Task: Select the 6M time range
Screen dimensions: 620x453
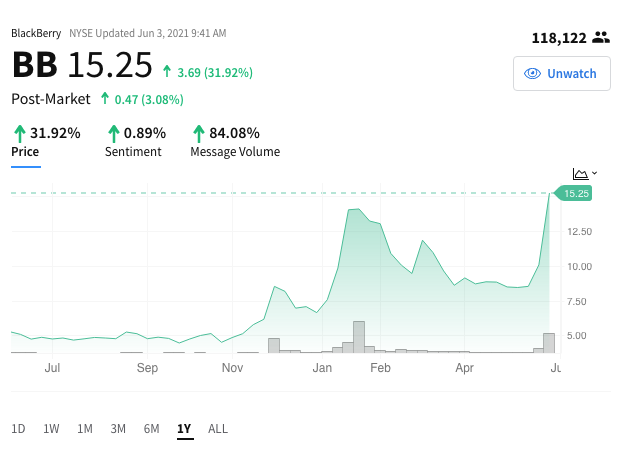Action: 151,429
